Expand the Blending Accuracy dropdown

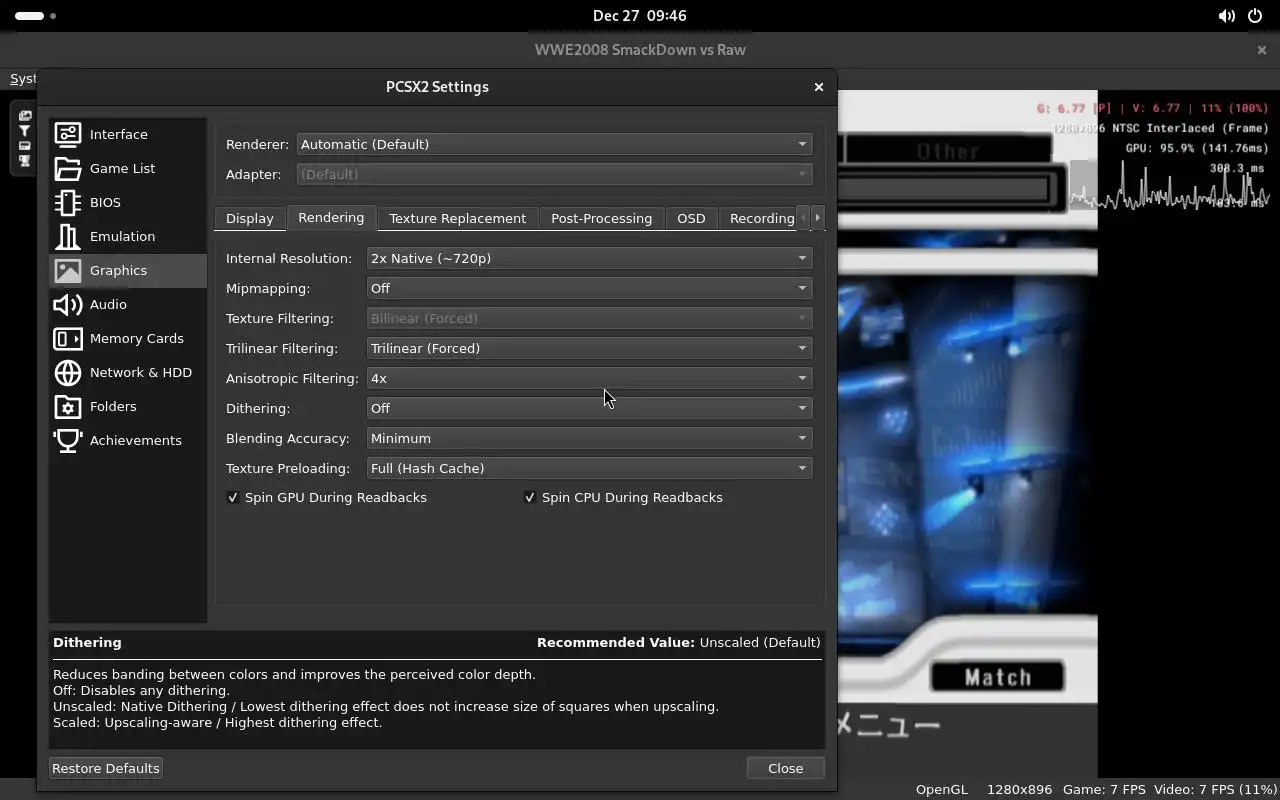pos(589,438)
